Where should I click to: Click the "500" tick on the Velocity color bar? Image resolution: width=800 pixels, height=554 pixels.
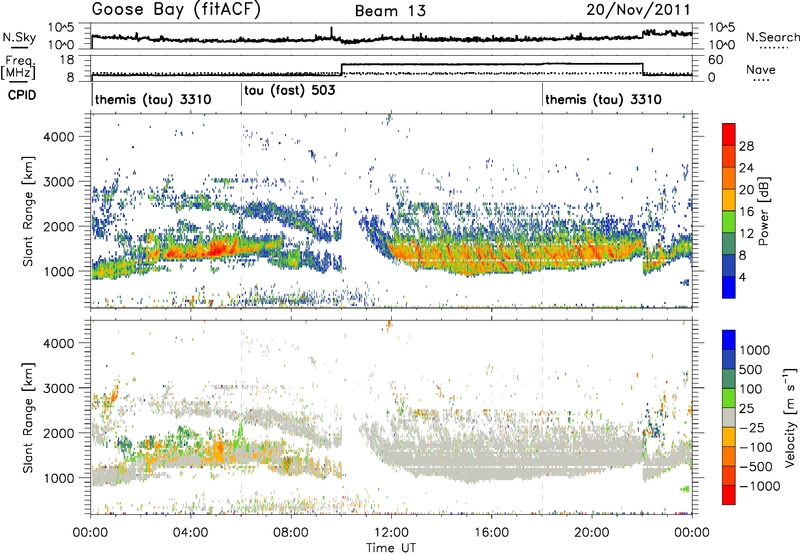point(752,370)
